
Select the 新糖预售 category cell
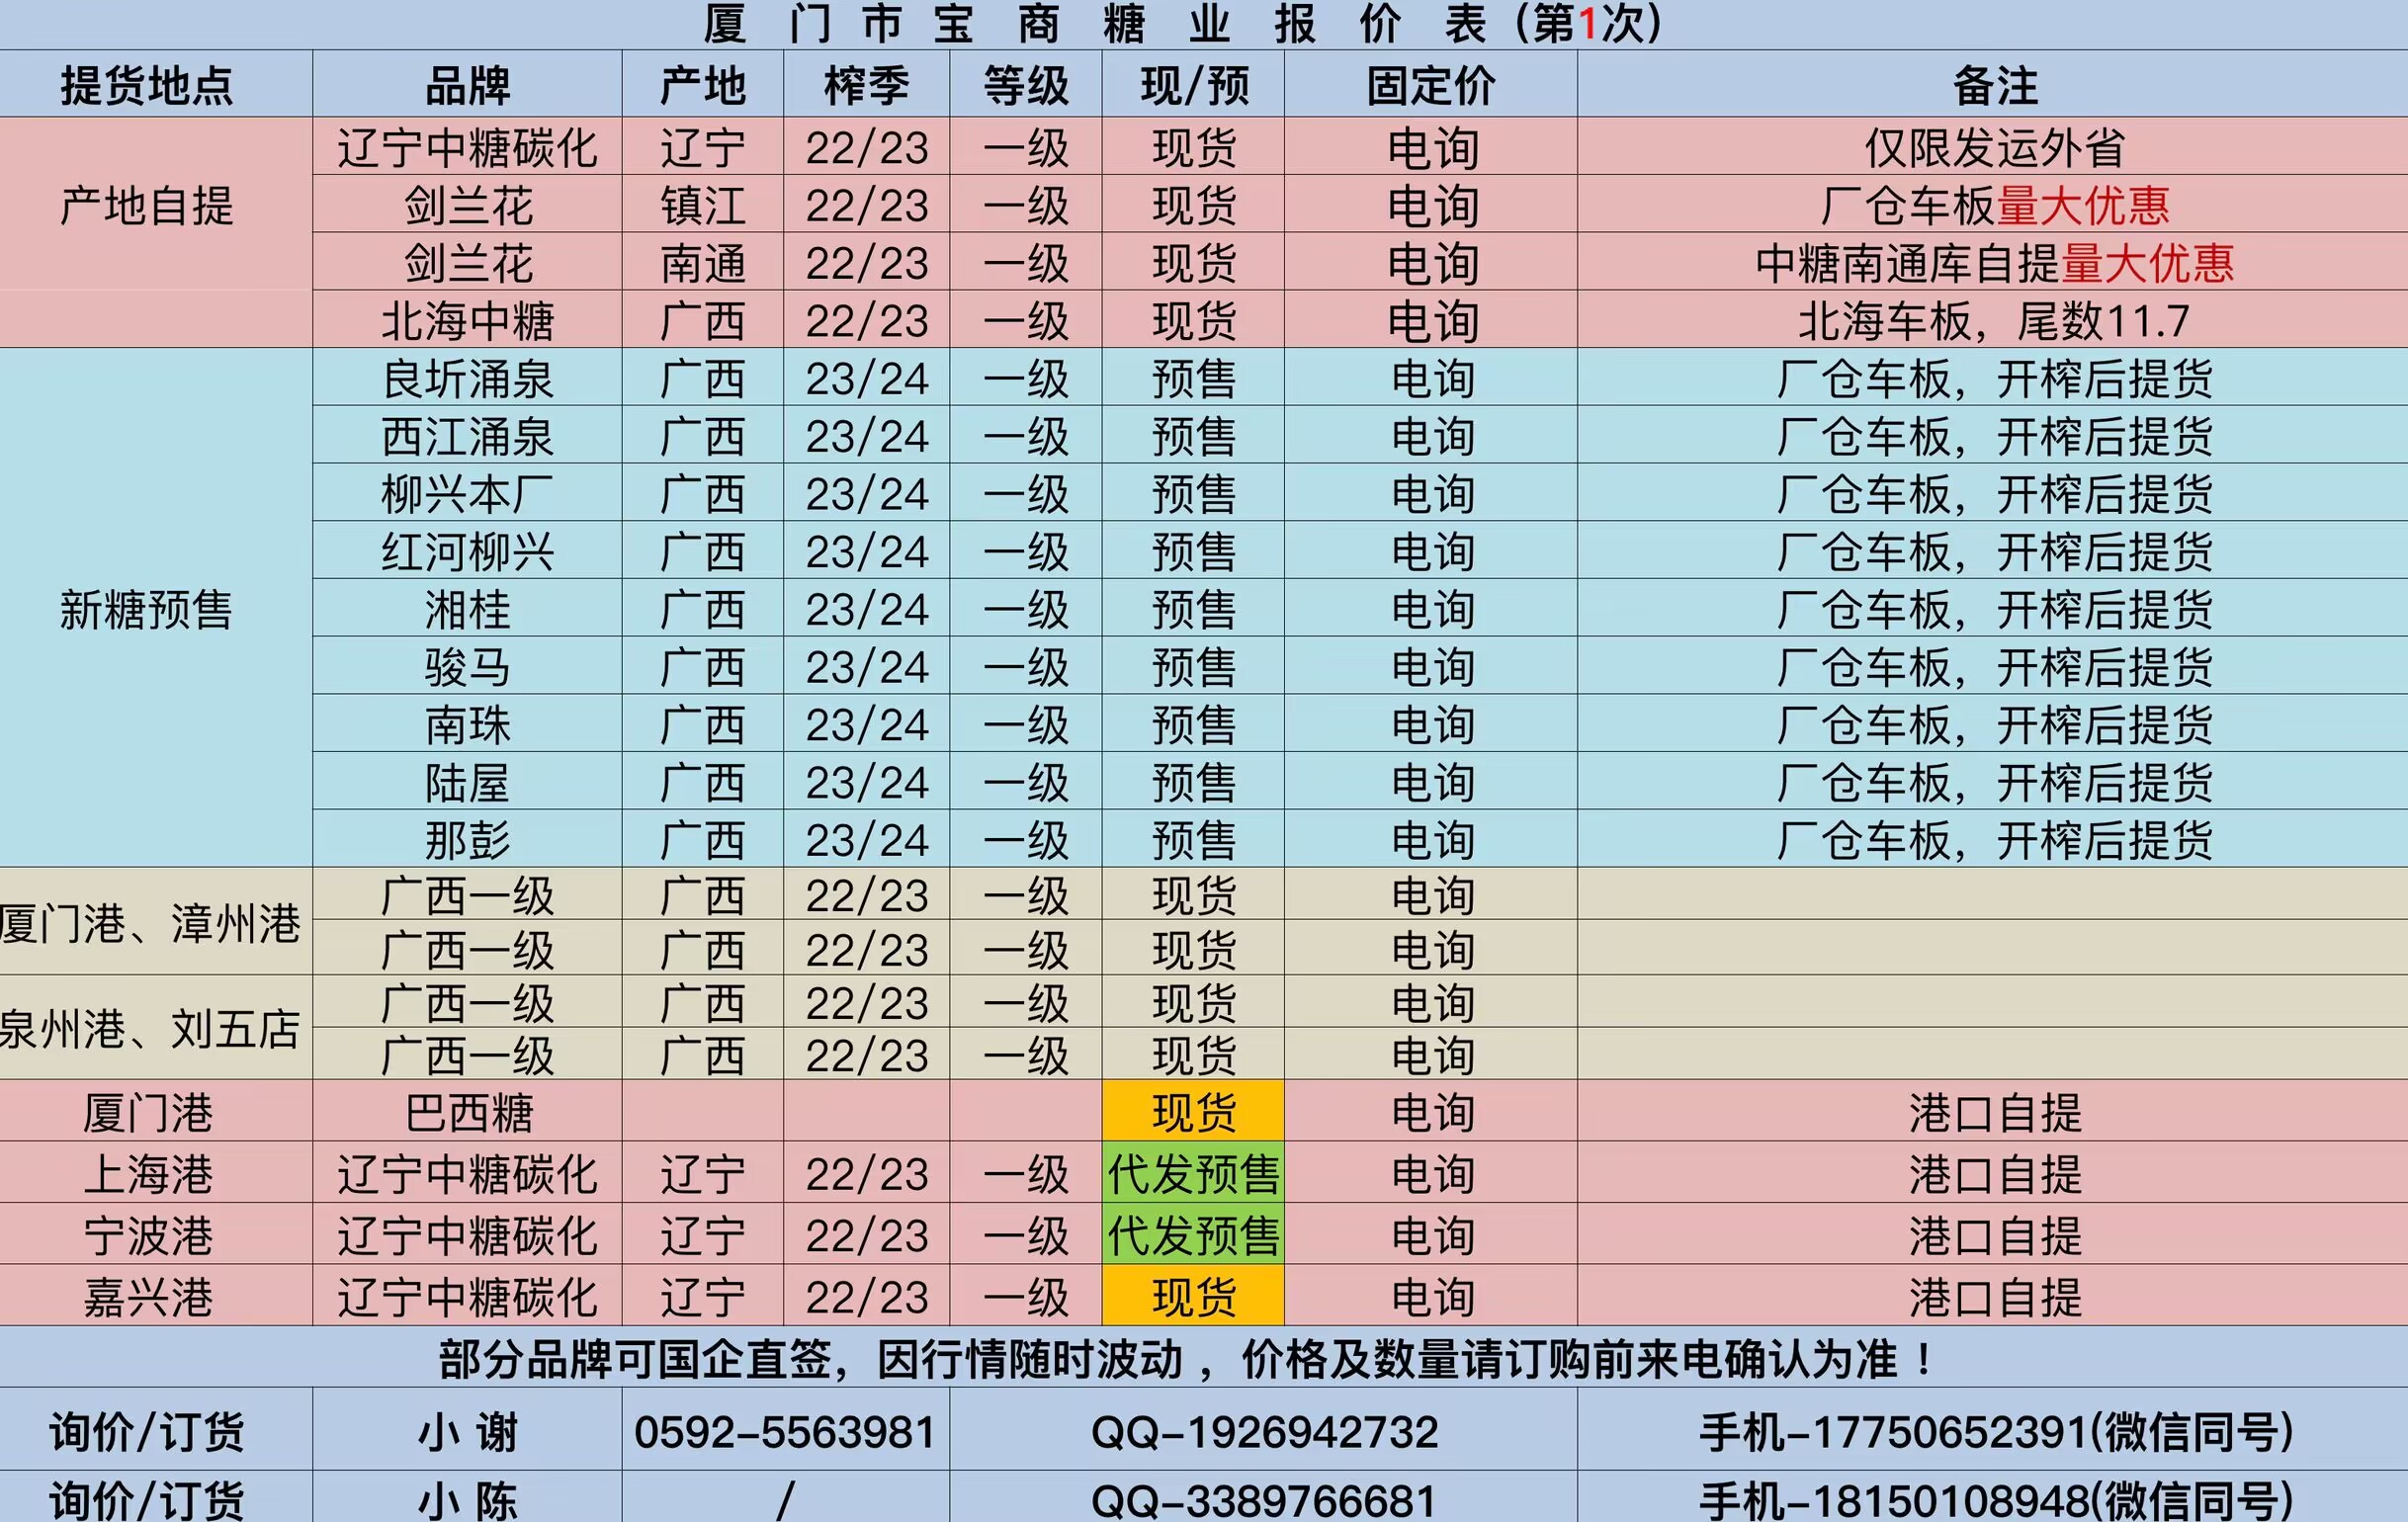pos(147,609)
